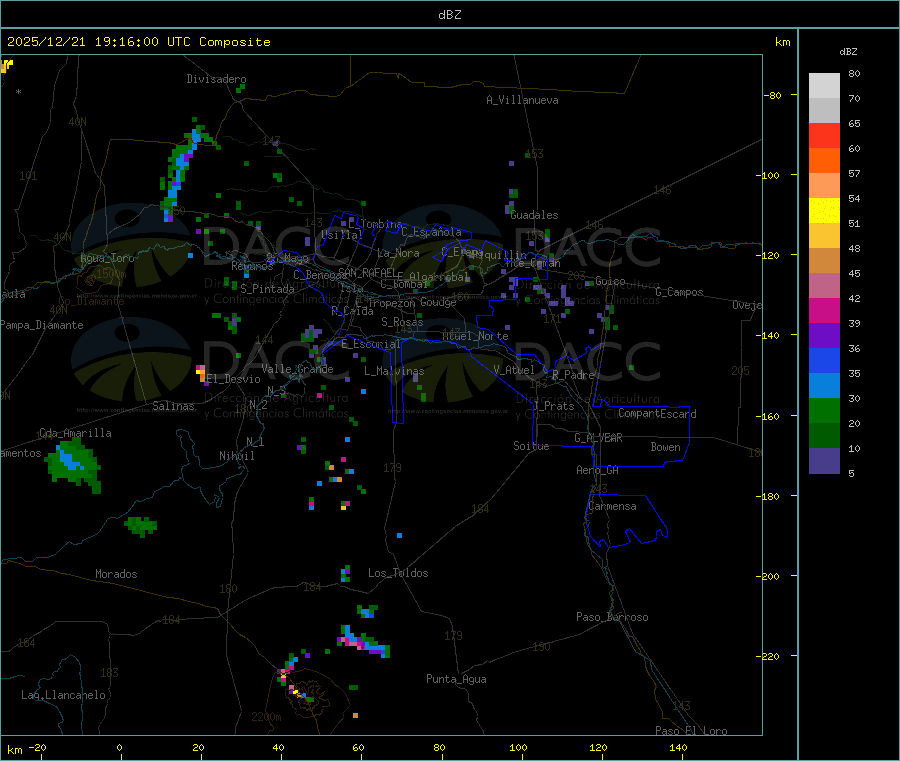
Task: Select the 60 dBZ red legend swatch
Action: coord(824,135)
